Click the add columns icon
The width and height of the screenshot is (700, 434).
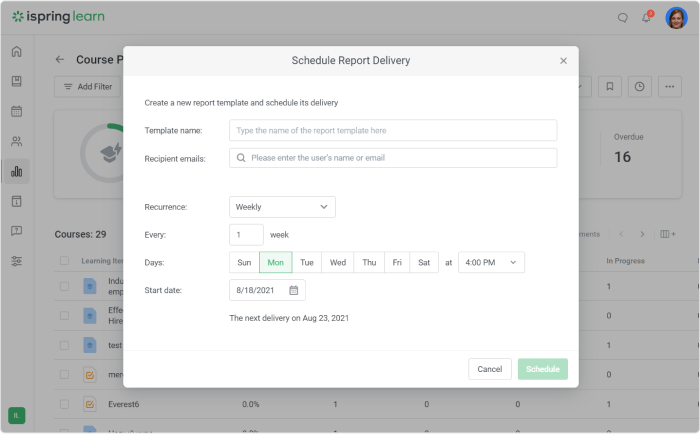click(x=668, y=234)
